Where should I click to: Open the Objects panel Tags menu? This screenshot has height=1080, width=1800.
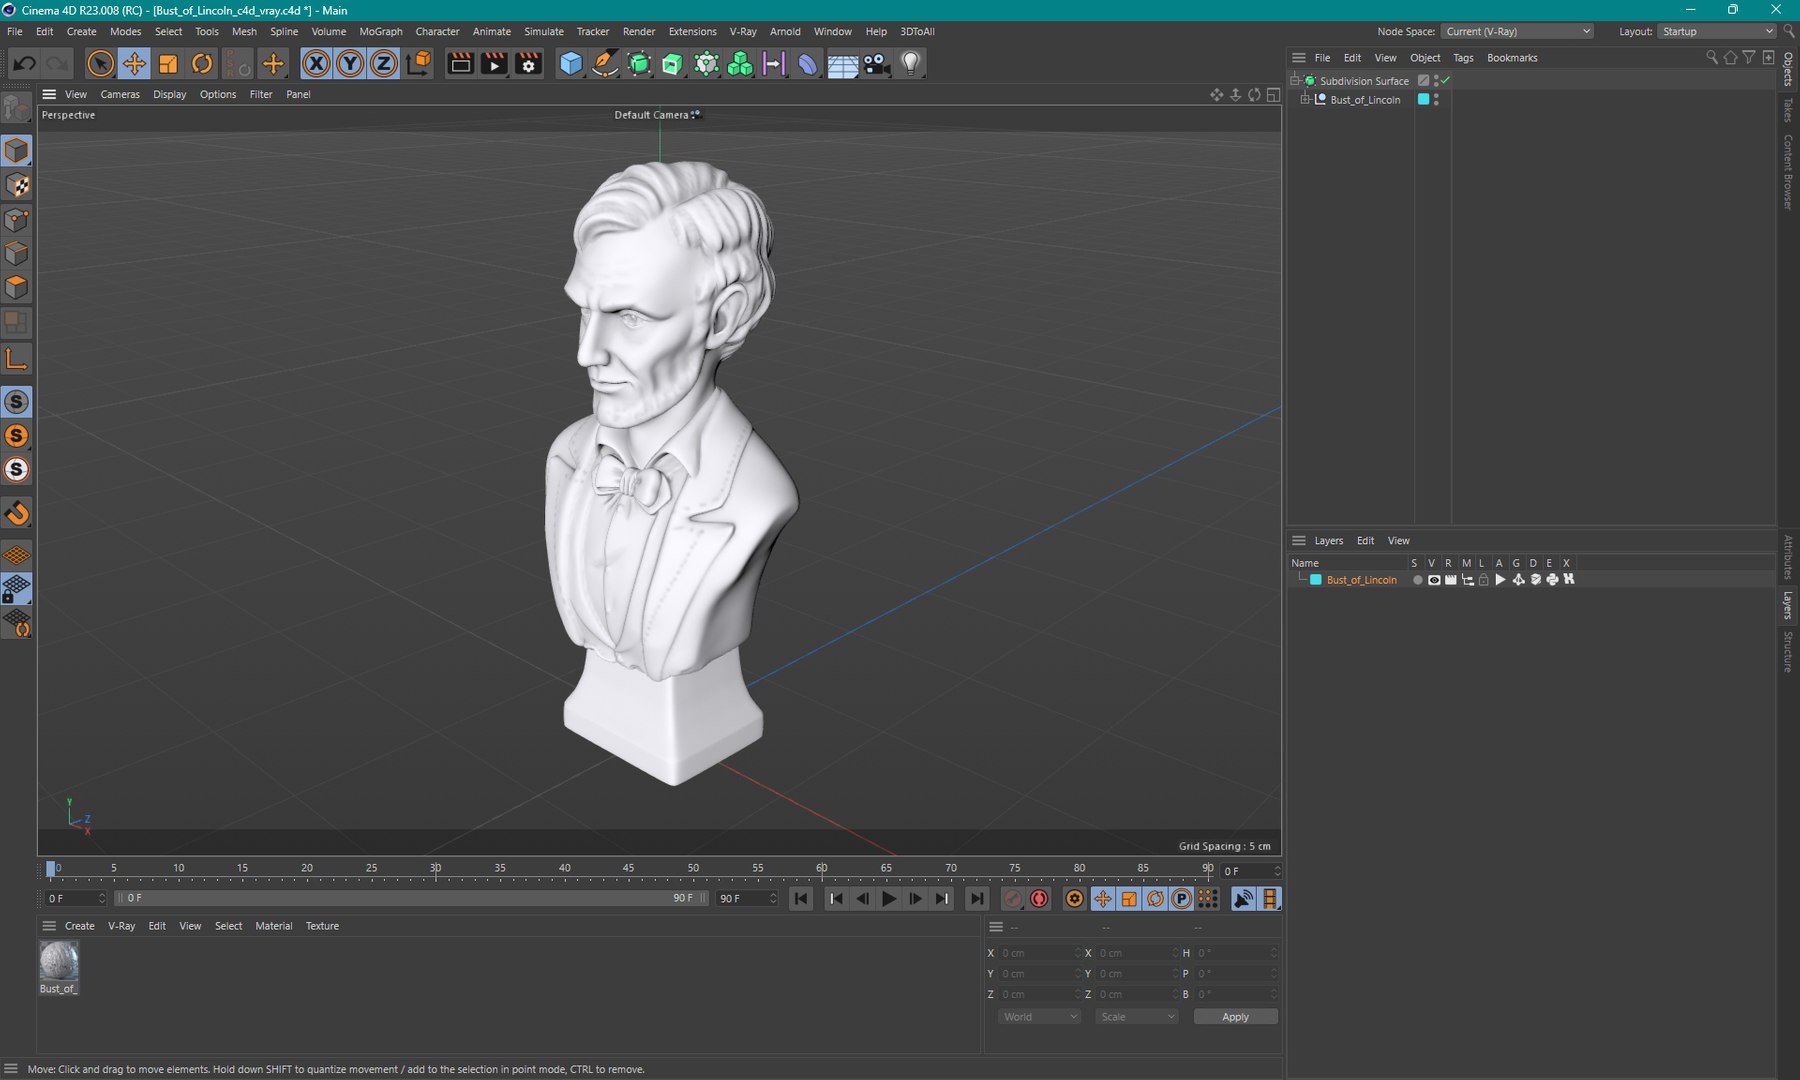pos(1463,58)
